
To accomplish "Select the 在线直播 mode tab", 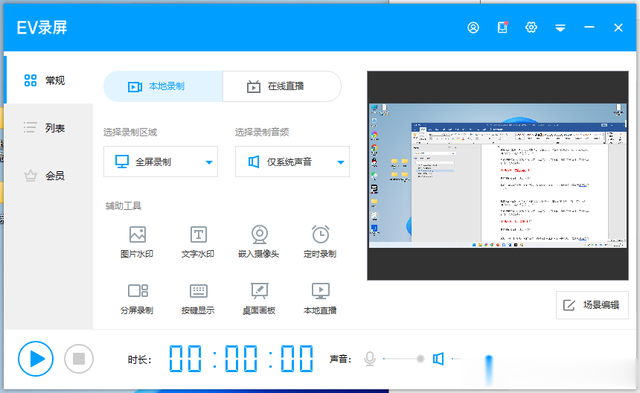I will [x=282, y=86].
